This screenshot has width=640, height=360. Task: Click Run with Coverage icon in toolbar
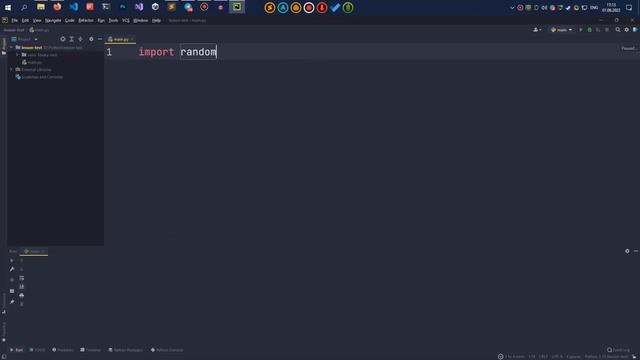(x=598, y=30)
